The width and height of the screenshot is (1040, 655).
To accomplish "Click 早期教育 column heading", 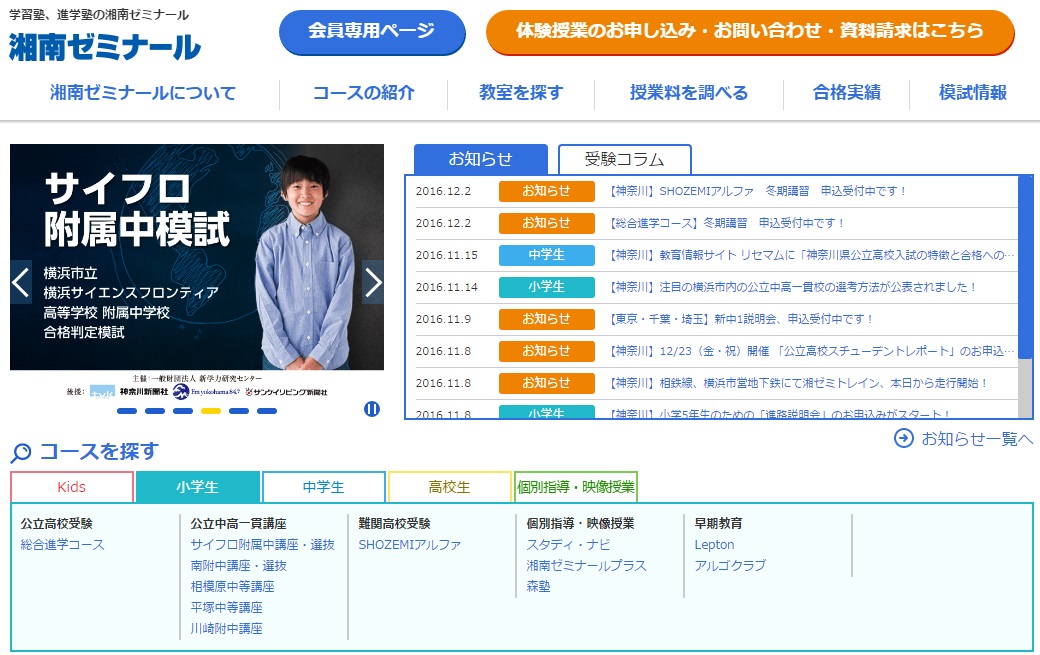I will (718, 524).
